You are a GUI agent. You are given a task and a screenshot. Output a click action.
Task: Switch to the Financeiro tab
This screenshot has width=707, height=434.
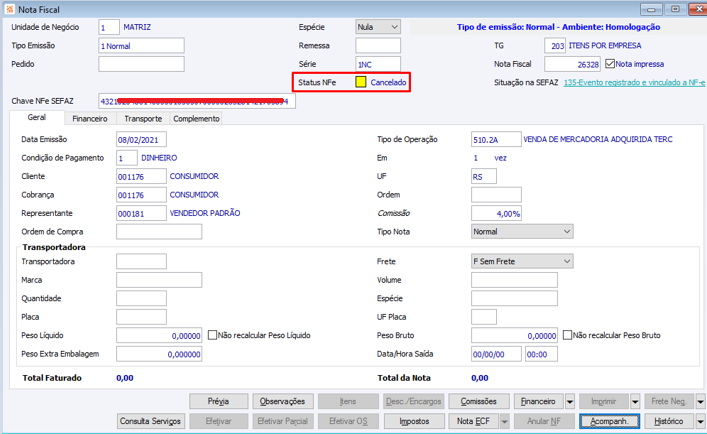[90, 119]
